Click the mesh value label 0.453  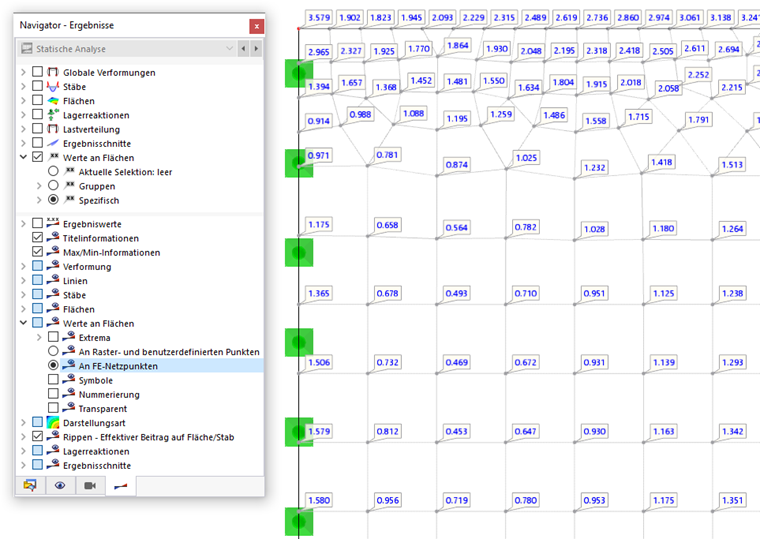(x=457, y=431)
